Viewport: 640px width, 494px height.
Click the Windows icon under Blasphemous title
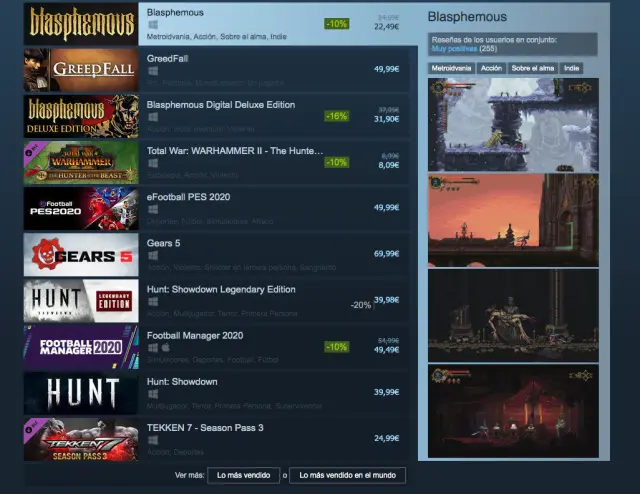pyautogui.click(x=153, y=25)
